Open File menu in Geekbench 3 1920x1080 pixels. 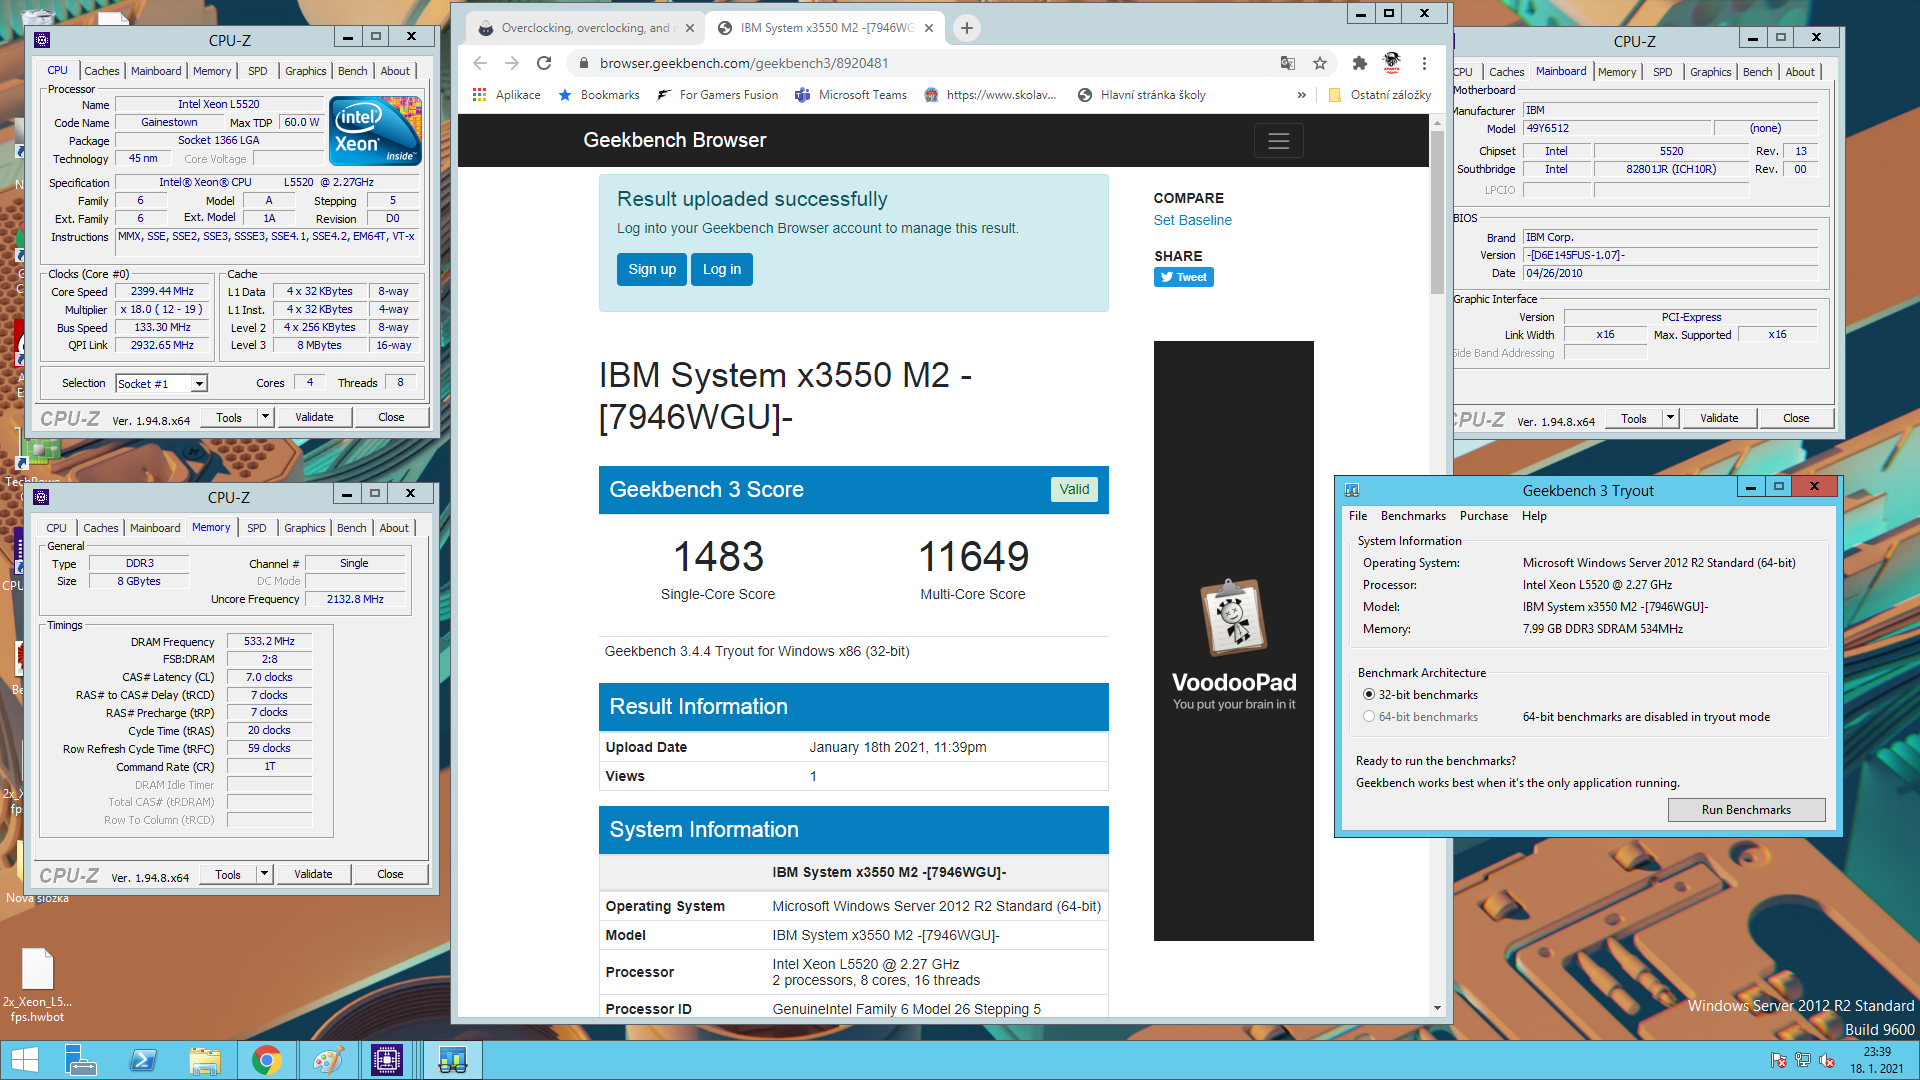[x=1358, y=516]
